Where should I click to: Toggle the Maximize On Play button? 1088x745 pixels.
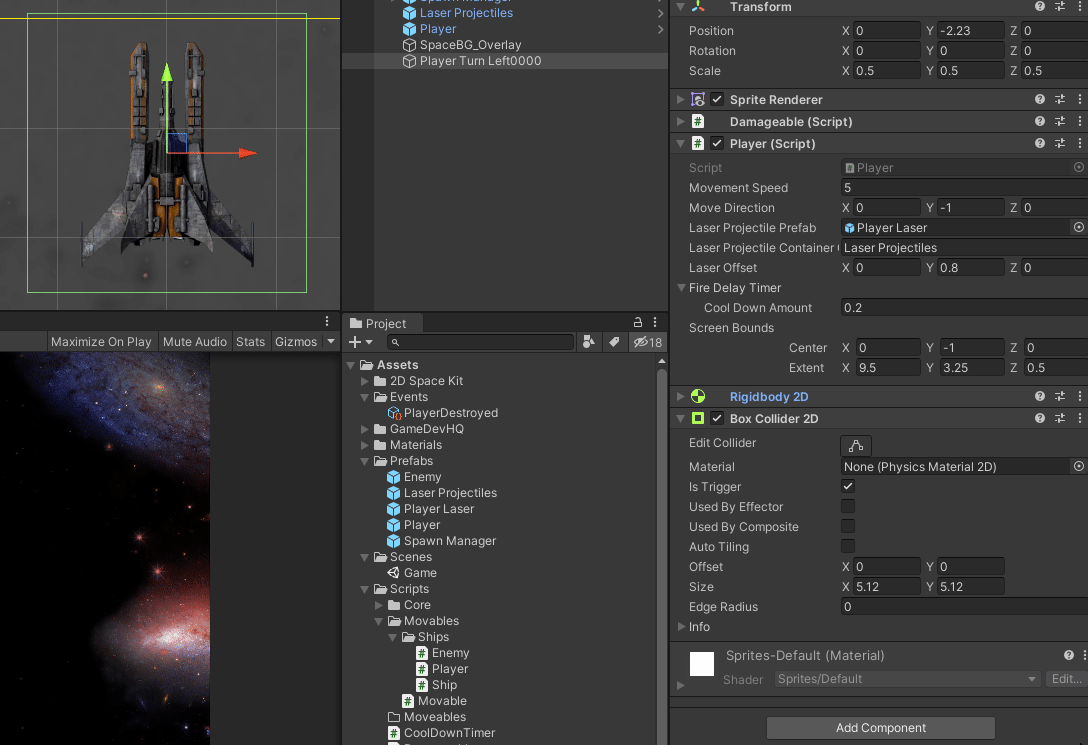pyautogui.click(x=101, y=342)
